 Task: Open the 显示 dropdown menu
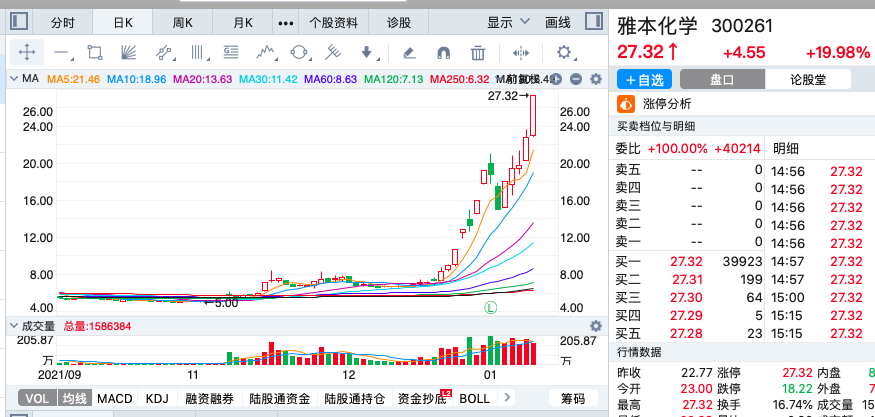[508, 22]
